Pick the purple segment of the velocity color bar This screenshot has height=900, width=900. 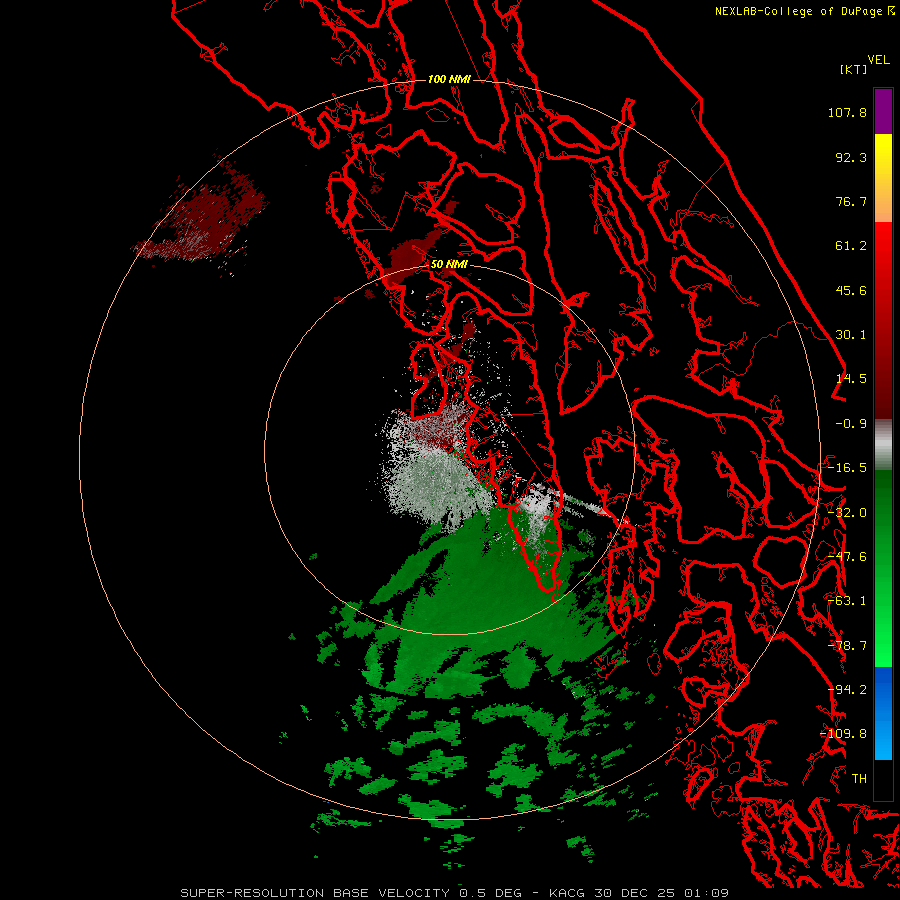pos(883,111)
